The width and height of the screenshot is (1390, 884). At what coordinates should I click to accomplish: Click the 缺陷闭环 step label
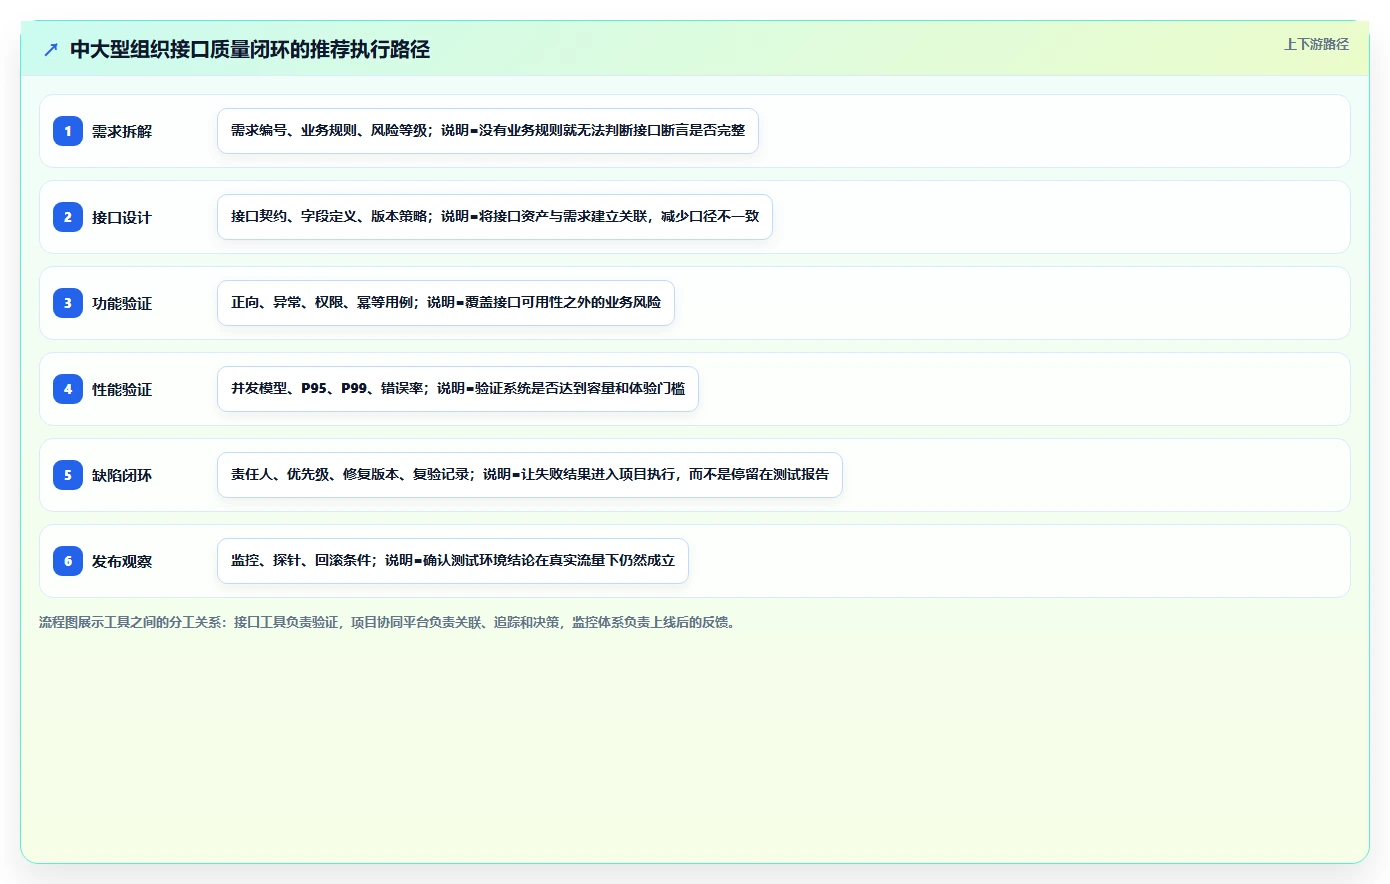[x=122, y=475]
